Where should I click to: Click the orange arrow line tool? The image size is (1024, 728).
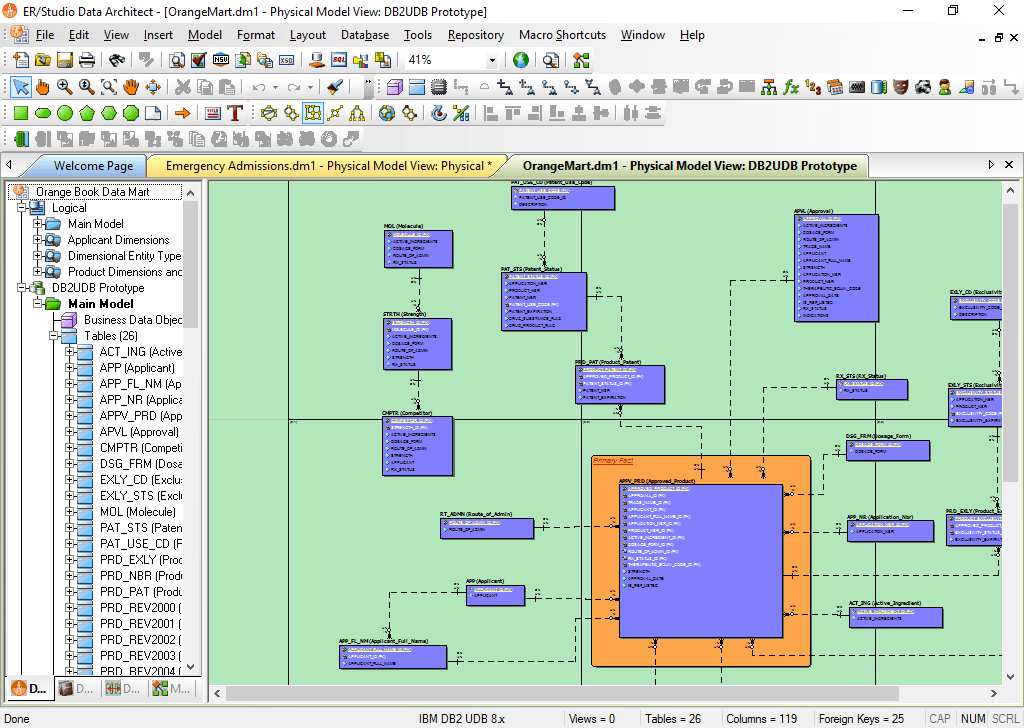click(183, 114)
